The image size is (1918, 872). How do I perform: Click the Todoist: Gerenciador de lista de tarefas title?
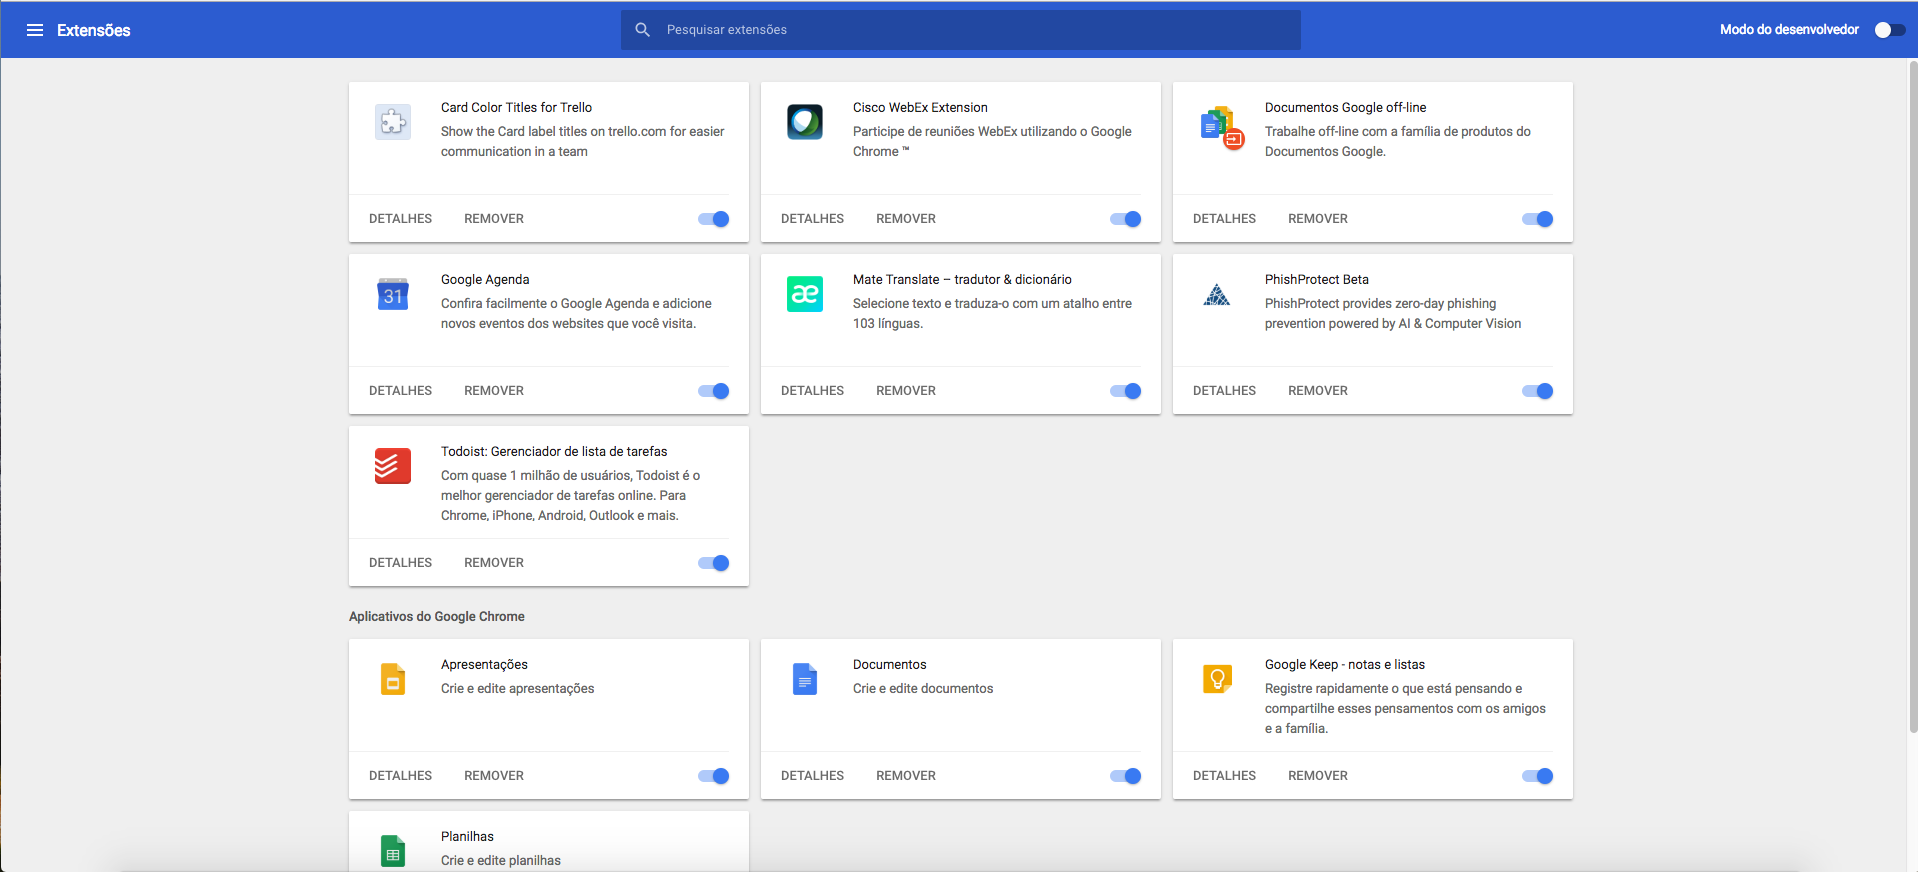point(554,452)
